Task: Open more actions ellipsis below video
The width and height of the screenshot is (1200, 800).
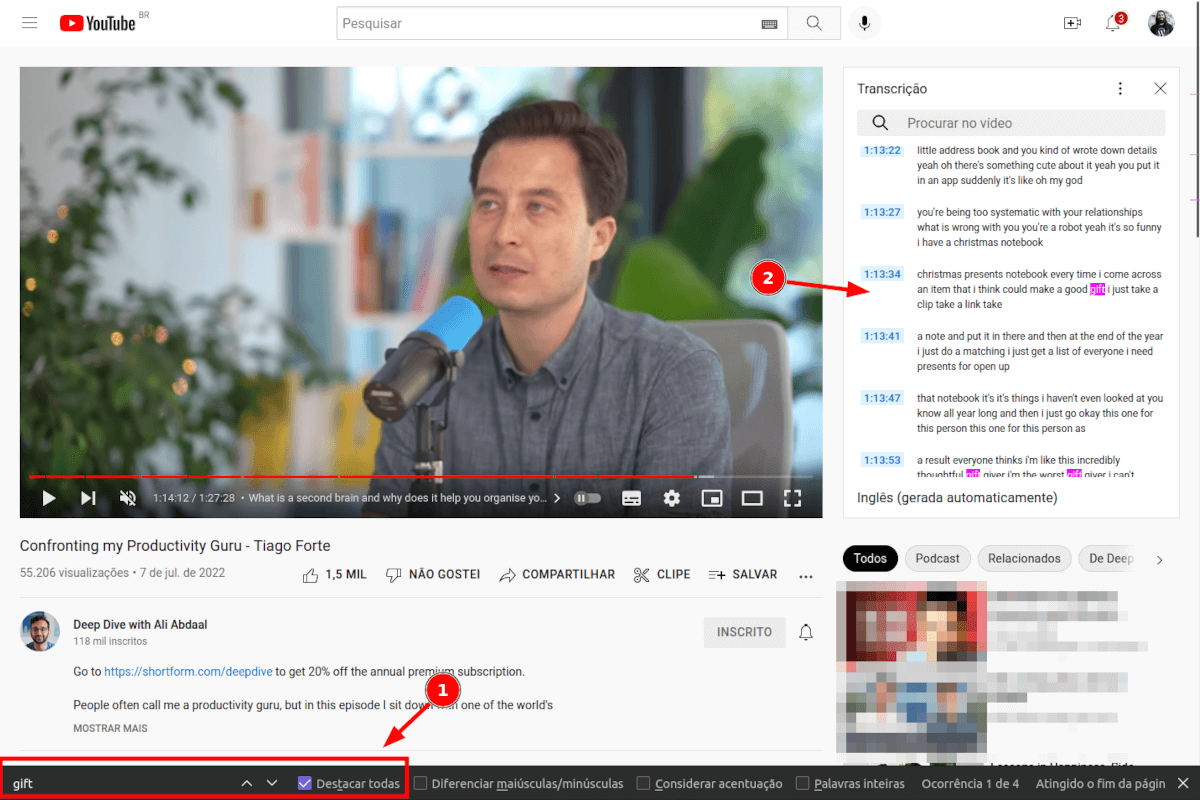Action: click(x=806, y=575)
